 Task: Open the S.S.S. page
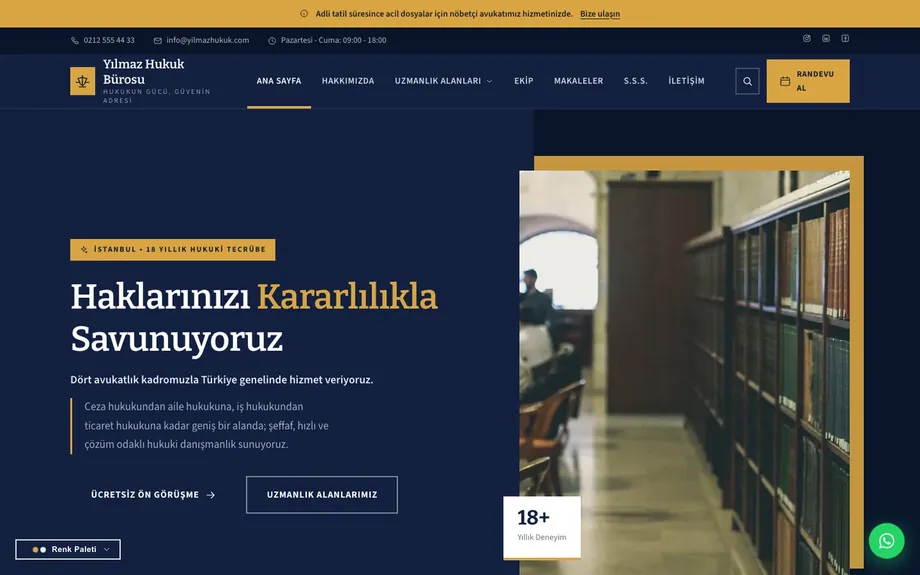pyautogui.click(x=635, y=81)
